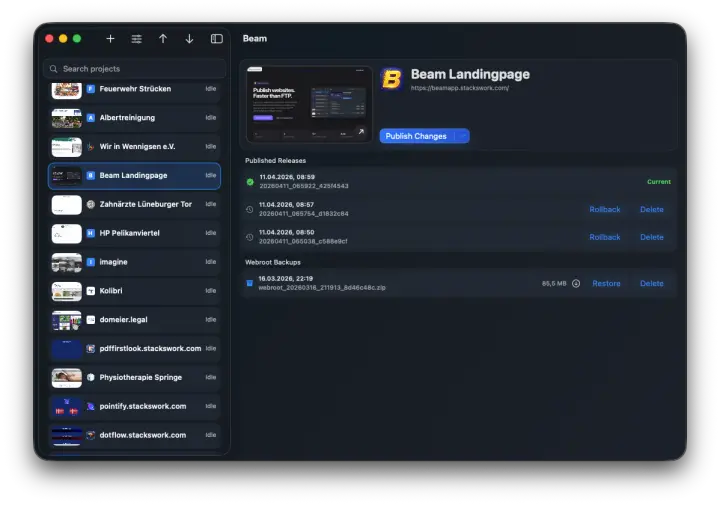The image size is (720, 505).
Task: Click the domeier.legal favicon icon
Action: (x=91, y=320)
